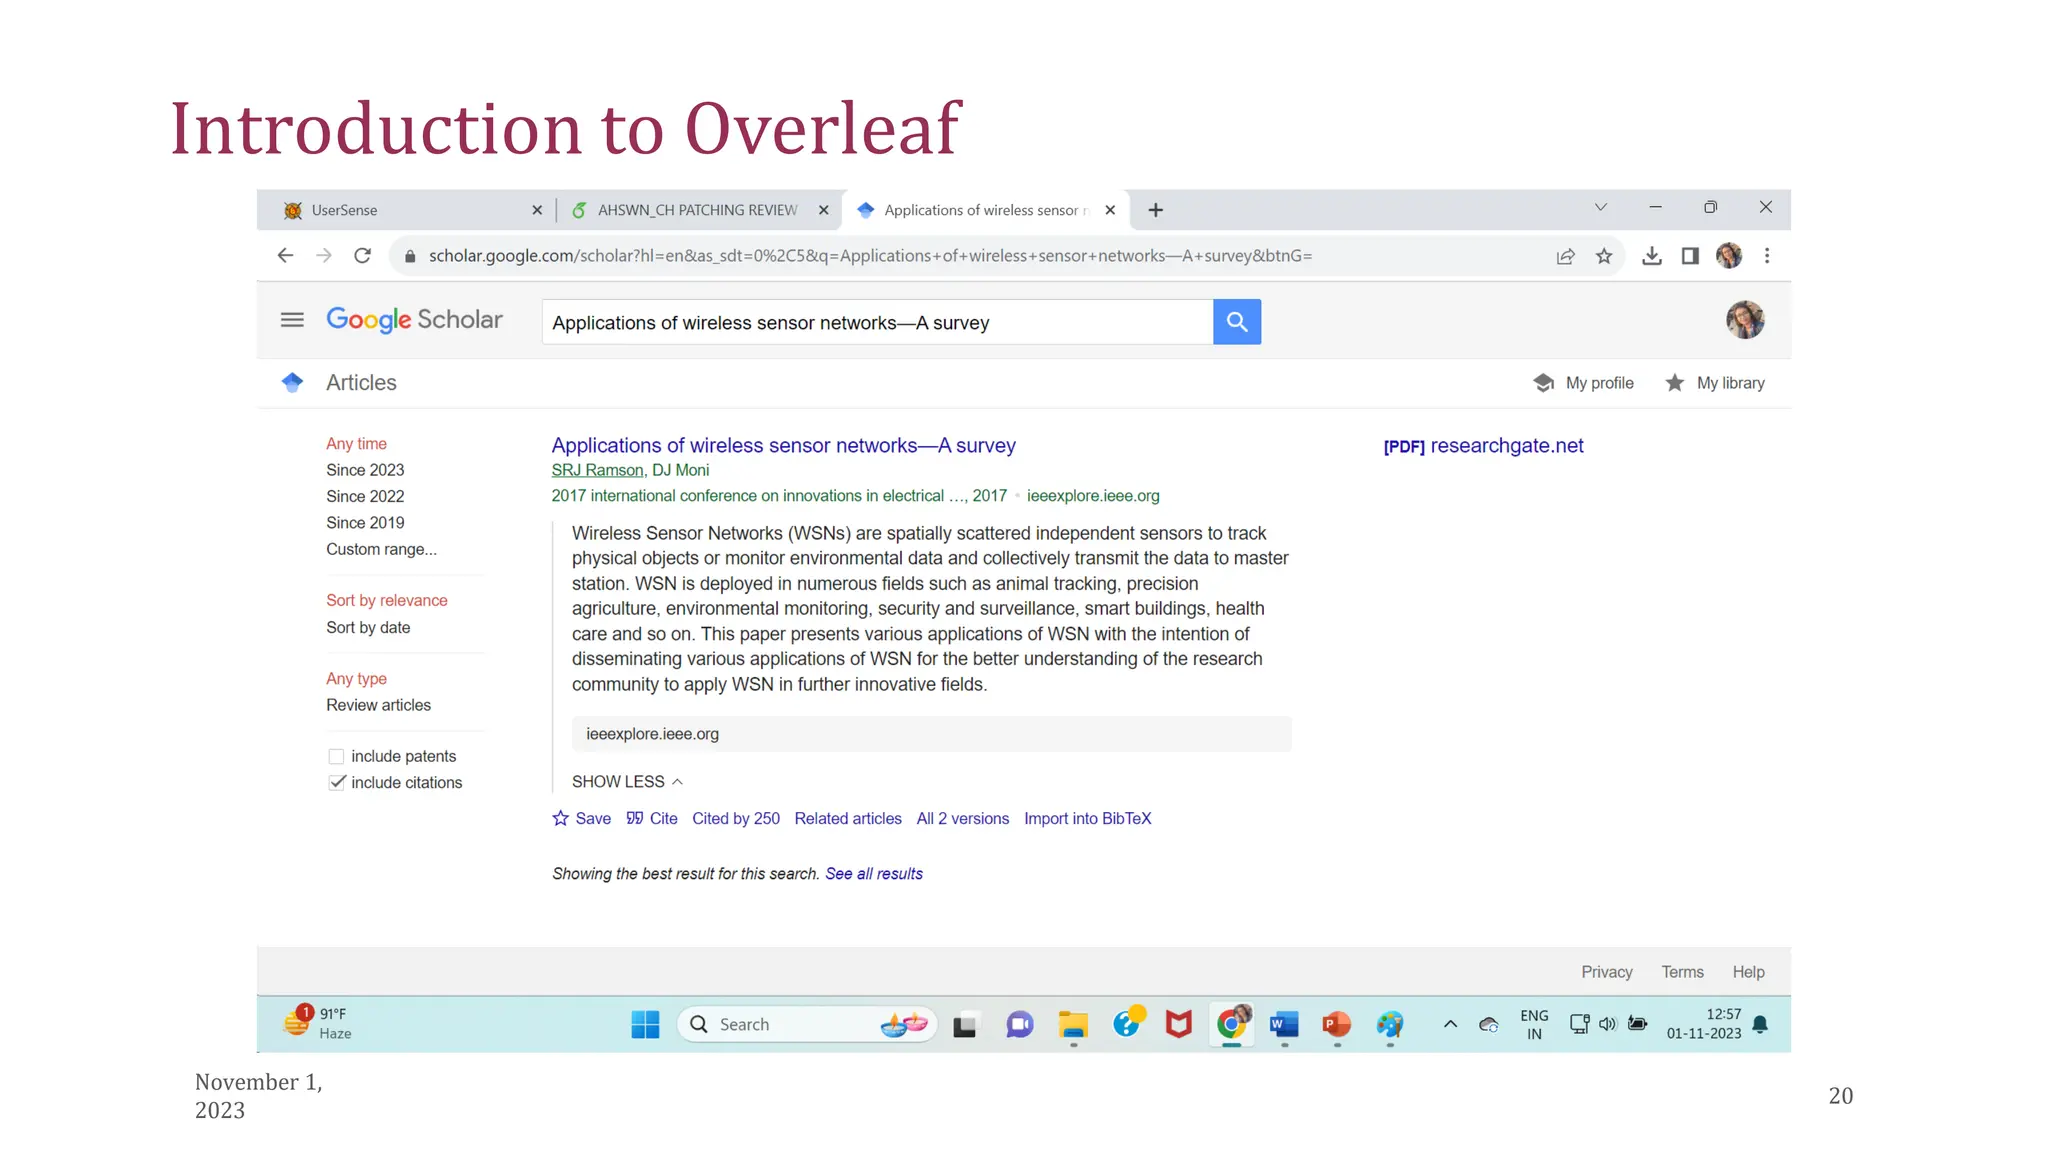
Task: Go back with the browser back arrow
Action: pyautogui.click(x=285, y=256)
